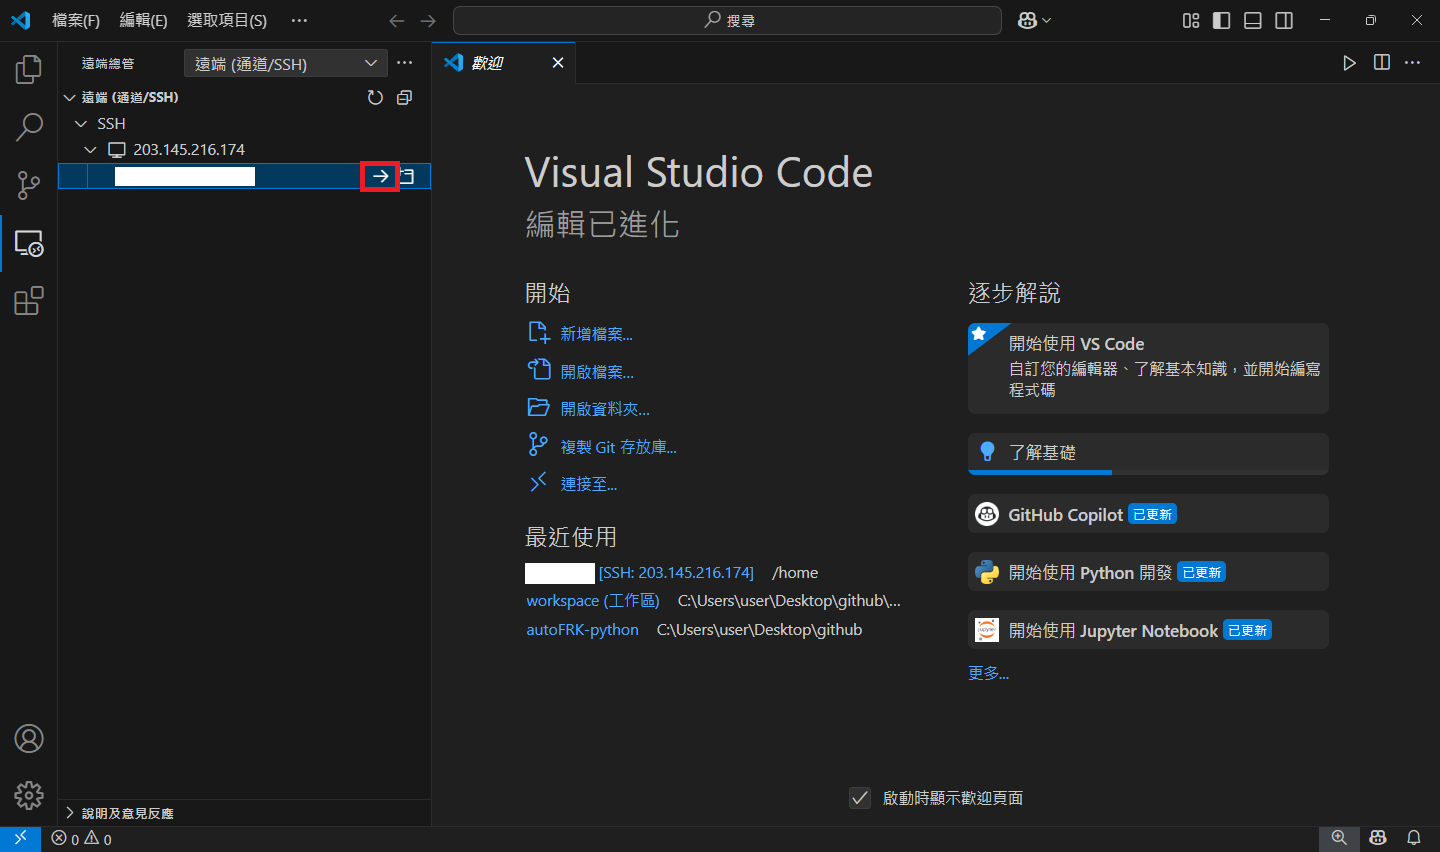The height and width of the screenshot is (852, 1440).
Task: Customize layout icon in title bar
Action: tap(1191, 20)
